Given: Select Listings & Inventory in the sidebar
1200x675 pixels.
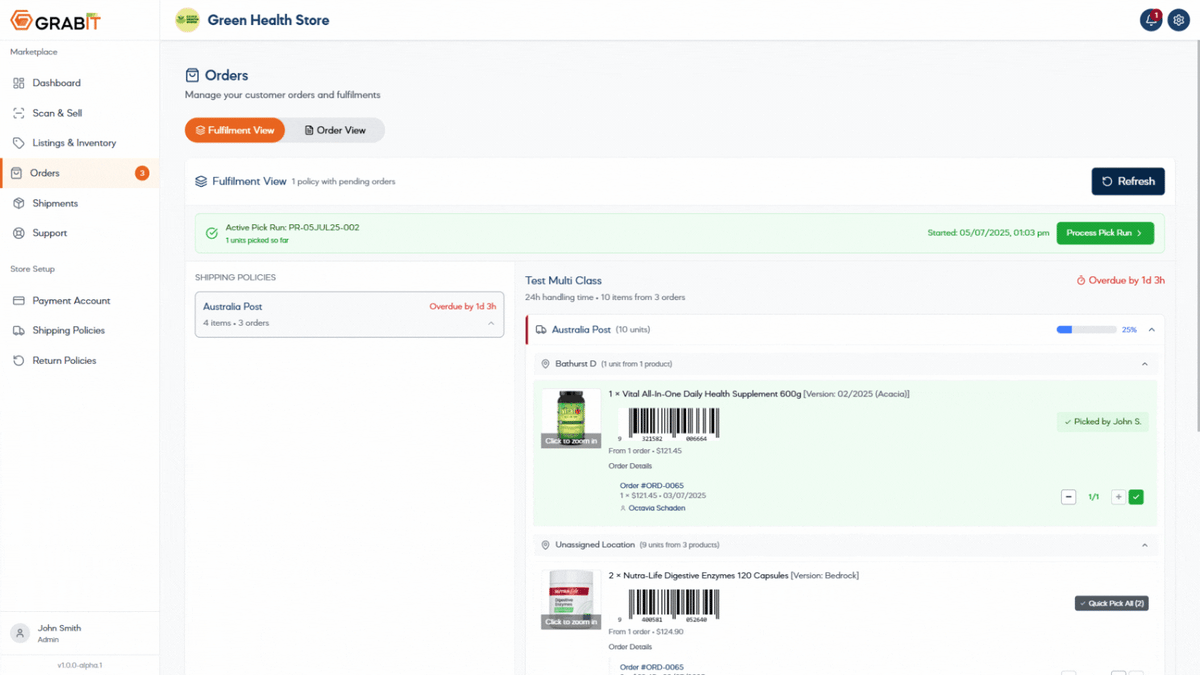Looking at the screenshot, I should coord(75,142).
